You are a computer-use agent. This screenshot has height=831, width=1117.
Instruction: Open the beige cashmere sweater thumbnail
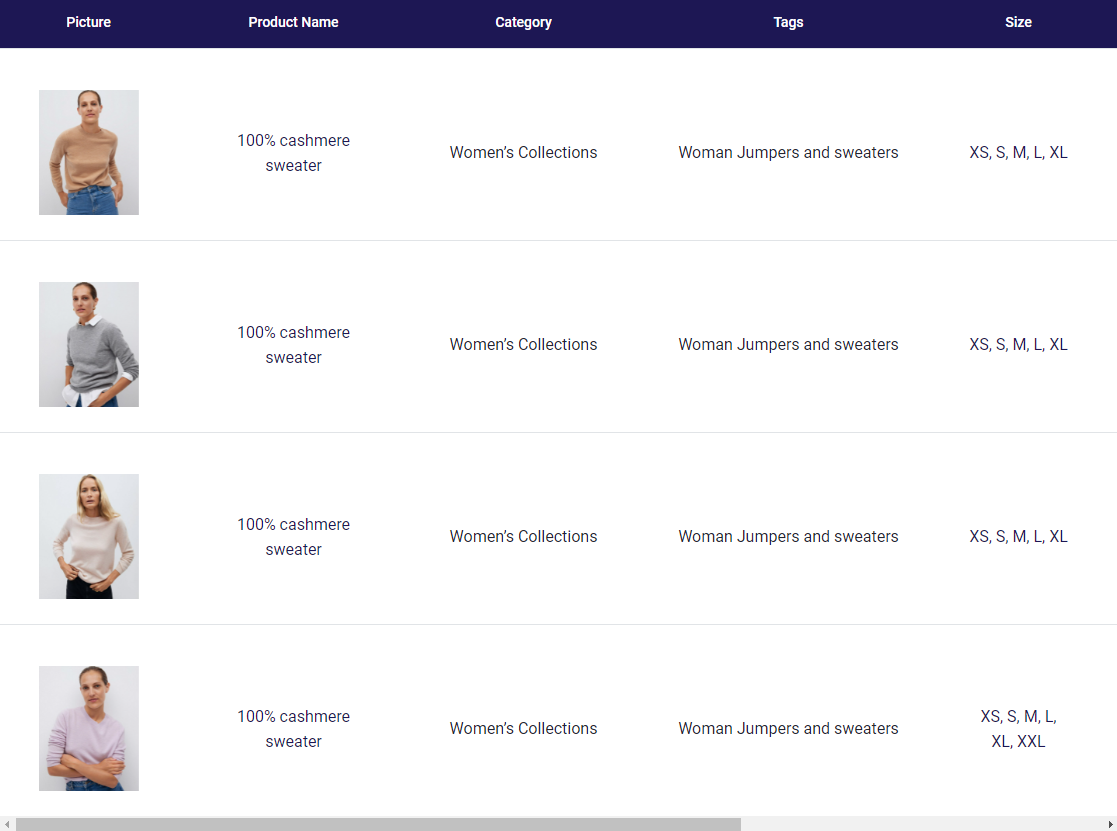(89, 536)
